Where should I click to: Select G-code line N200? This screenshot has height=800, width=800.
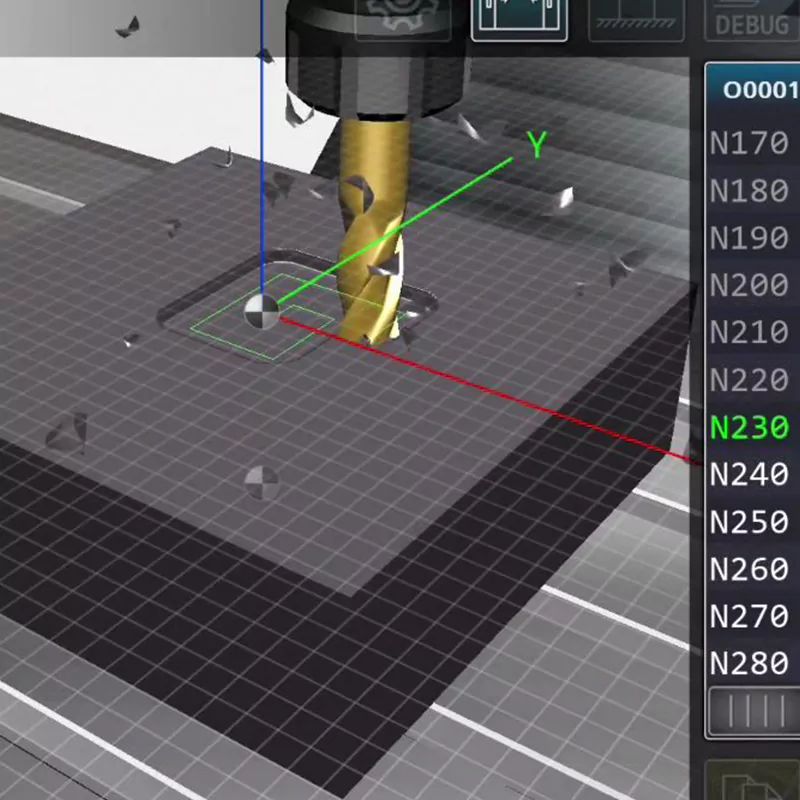pyautogui.click(x=748, y=284)
